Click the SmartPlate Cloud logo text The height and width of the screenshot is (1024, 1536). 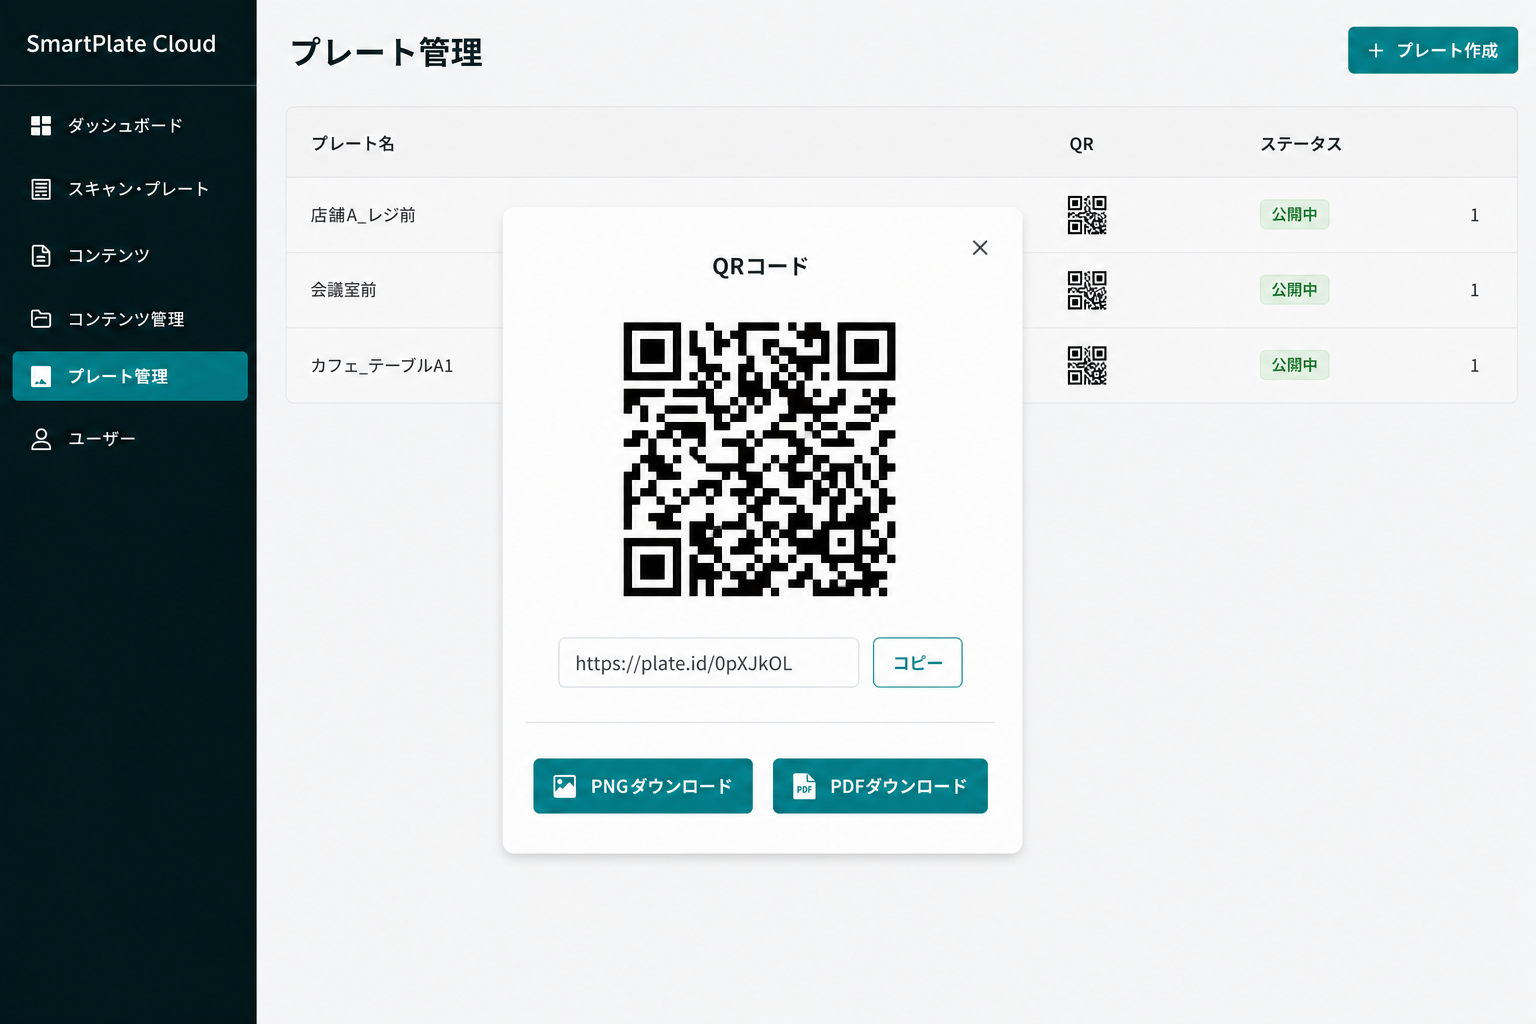pyautogui.click(x=121, y=44)
